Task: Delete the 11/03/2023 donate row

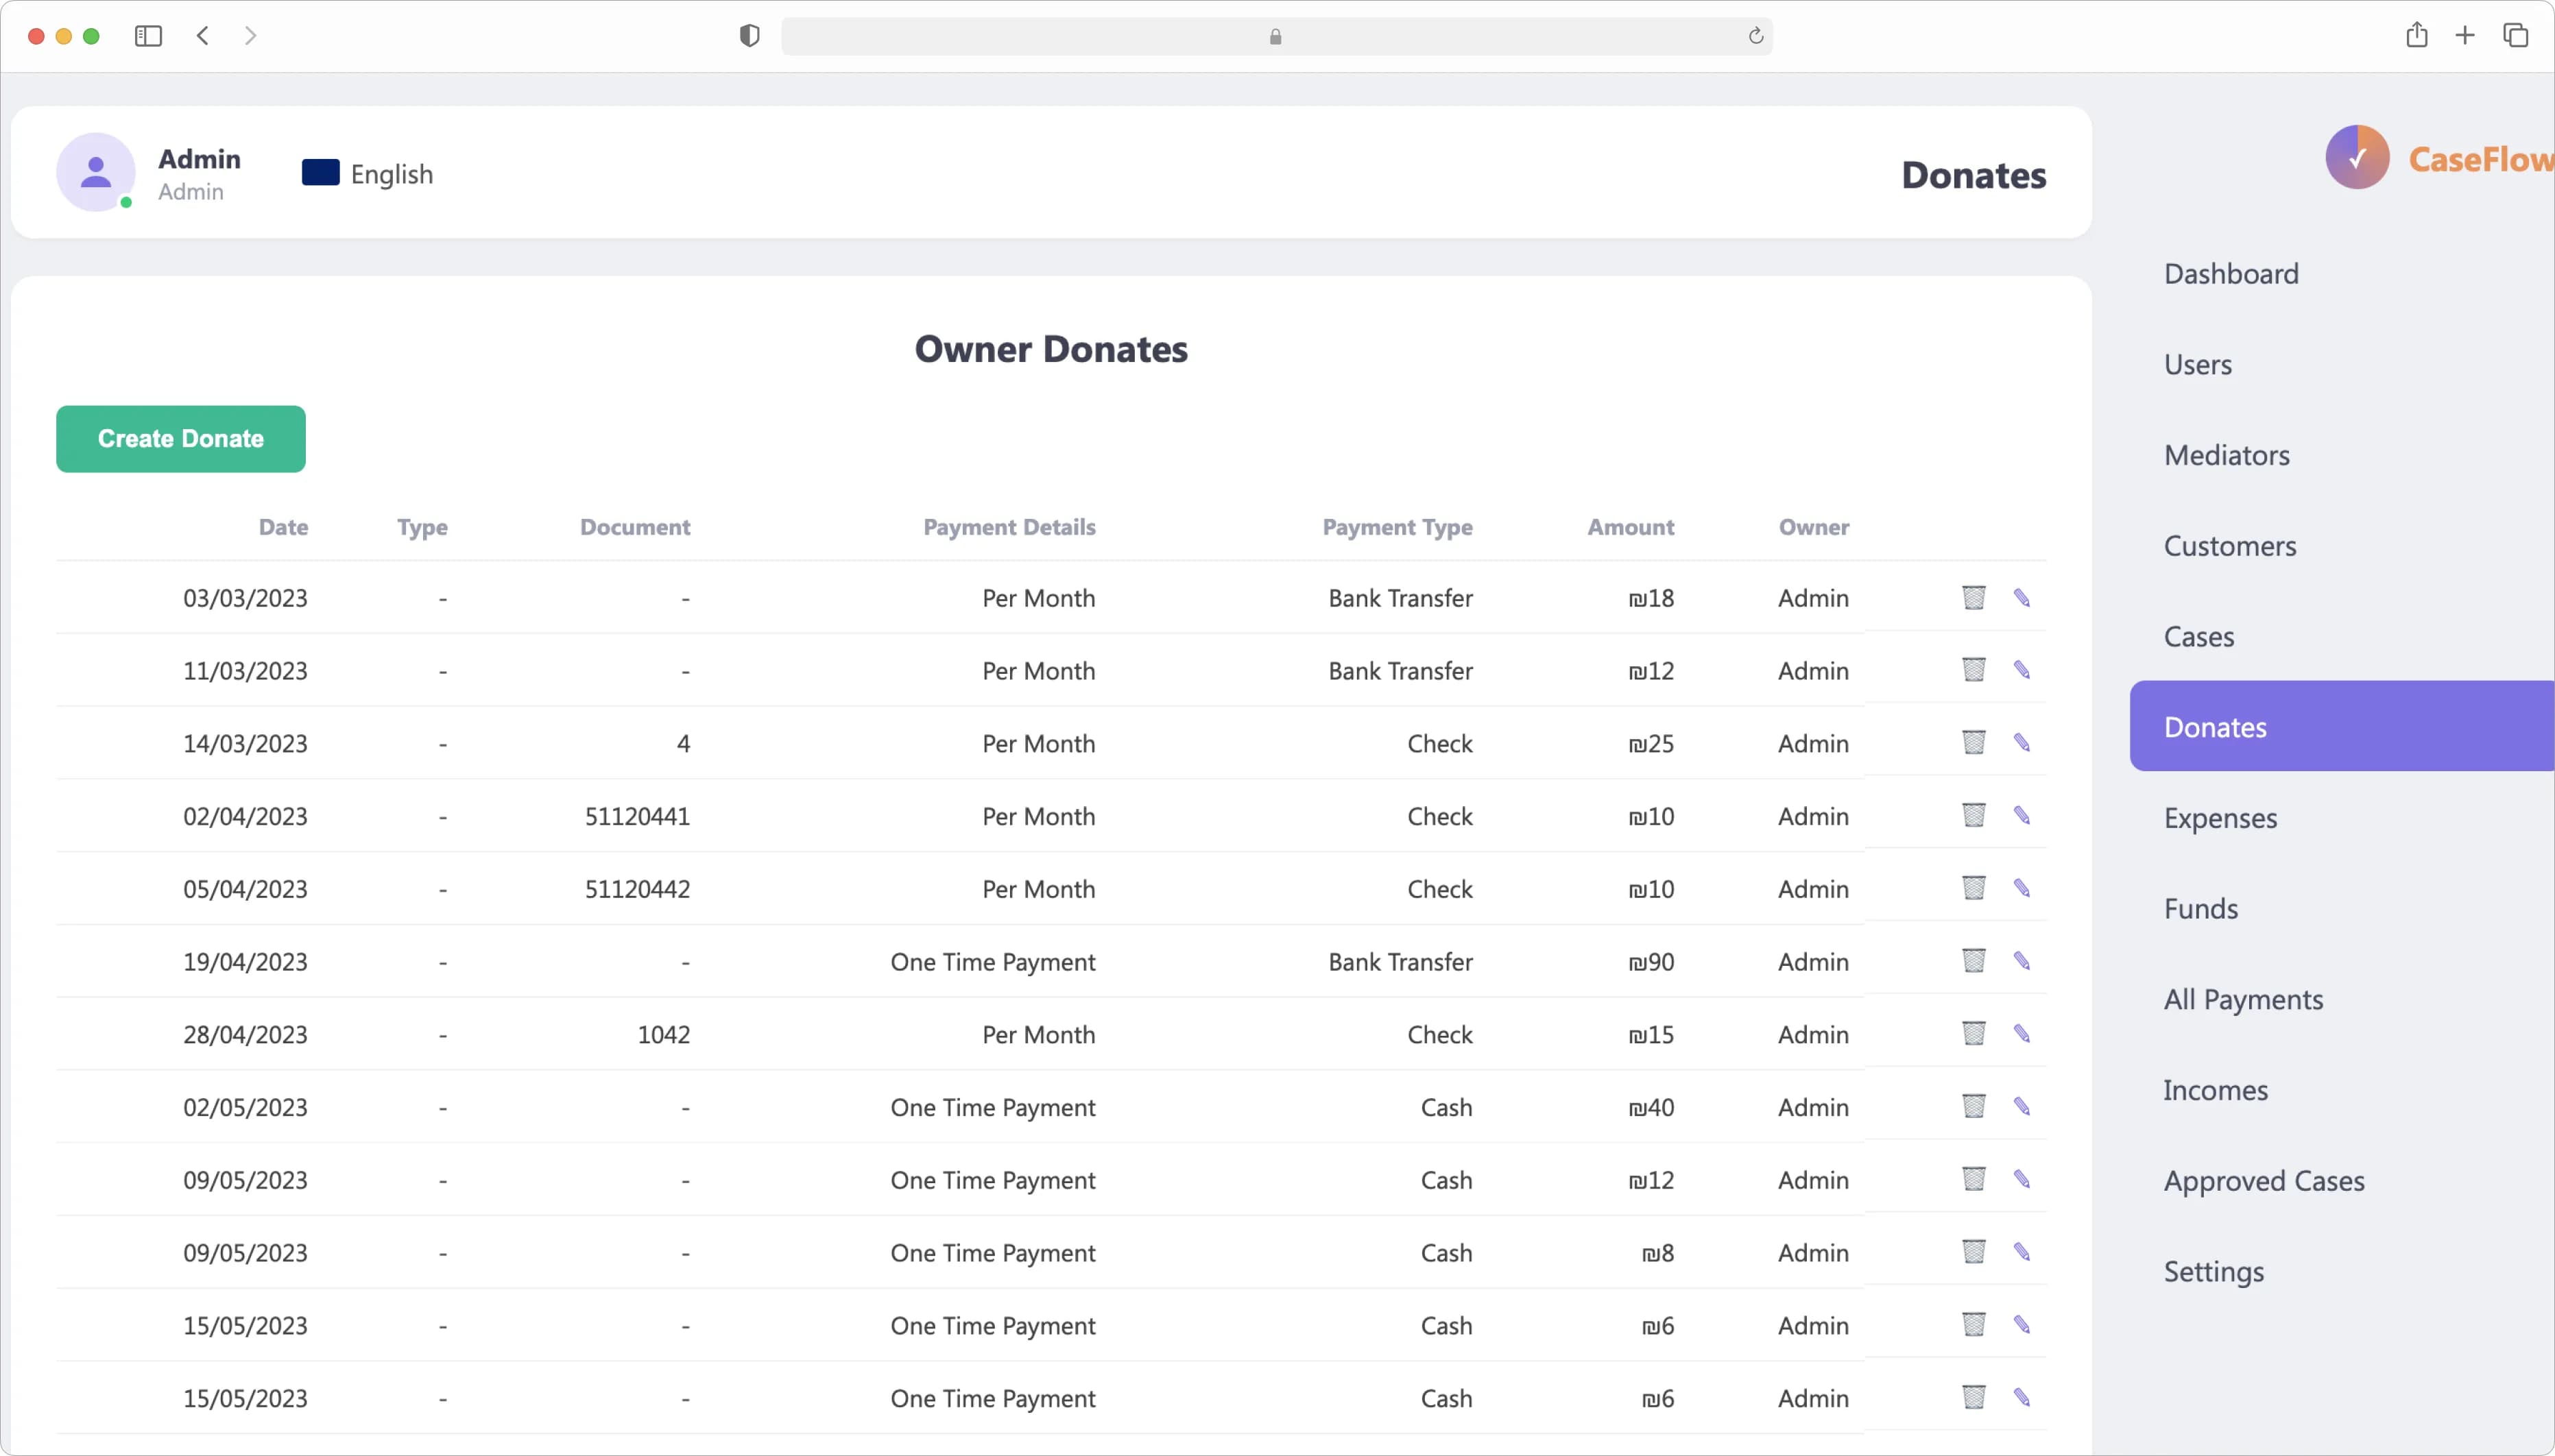Action: [1973, 670]
